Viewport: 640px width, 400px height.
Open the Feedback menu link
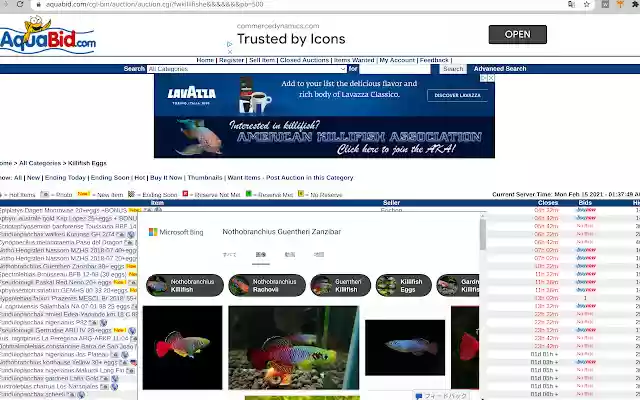coord(434,60)
